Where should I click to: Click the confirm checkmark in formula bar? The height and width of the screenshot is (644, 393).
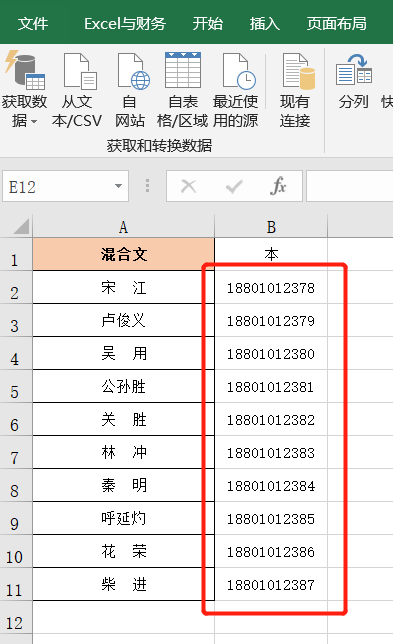click(234, 187)
